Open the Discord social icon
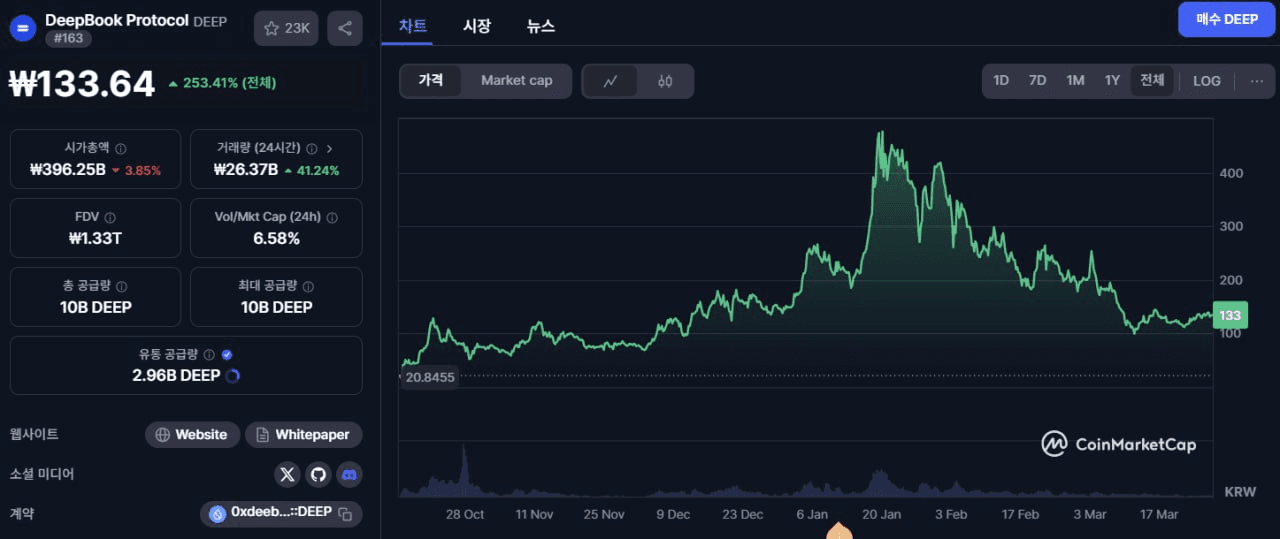Screen dimensions: 1280x539 click(348, 474)
